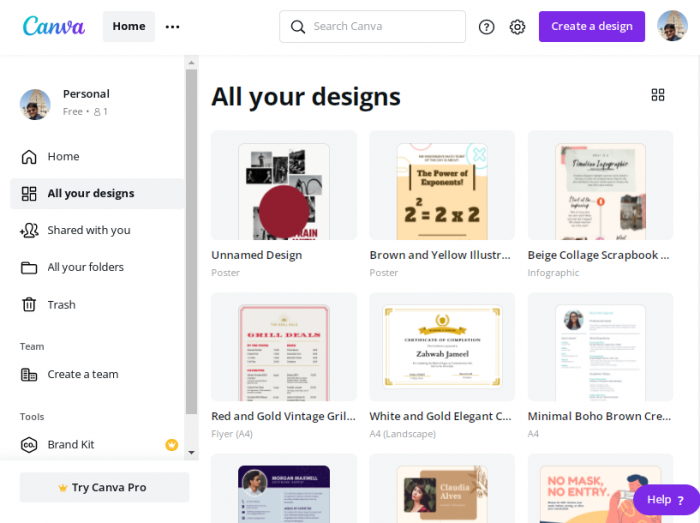Select Home tab in top bar

pos(129,27)
